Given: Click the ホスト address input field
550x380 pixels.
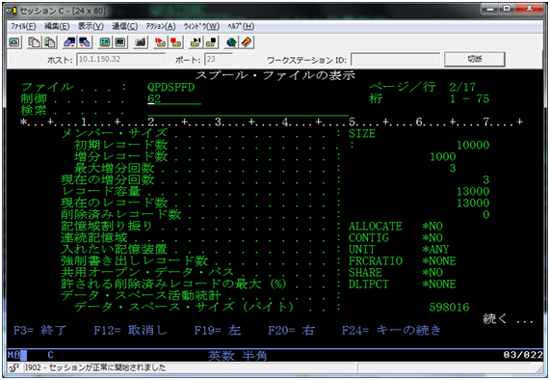Looking at the screenshot, I should pos(121,59).
